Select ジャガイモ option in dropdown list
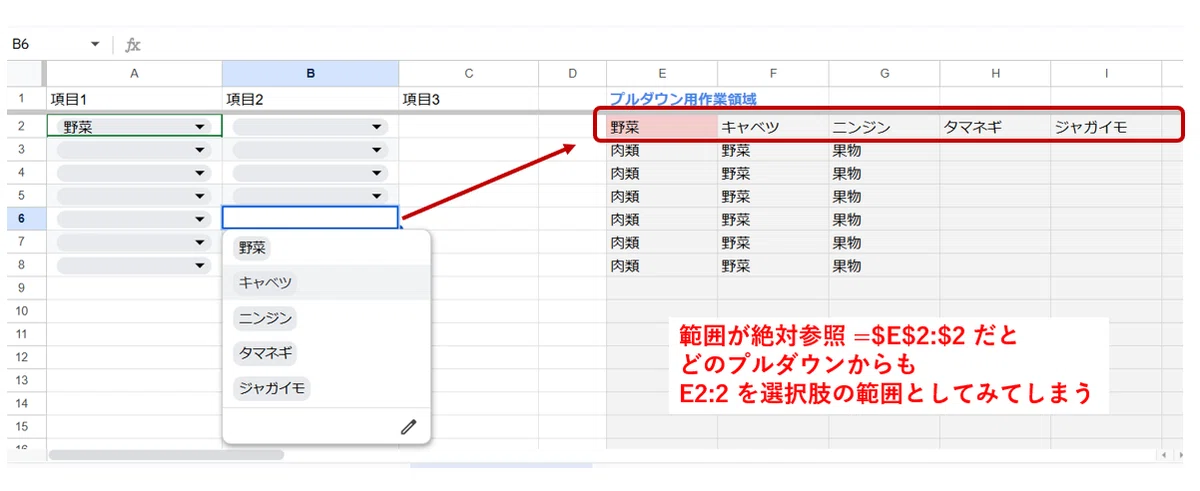1200x491 pixels. click(x=271, y=388)
